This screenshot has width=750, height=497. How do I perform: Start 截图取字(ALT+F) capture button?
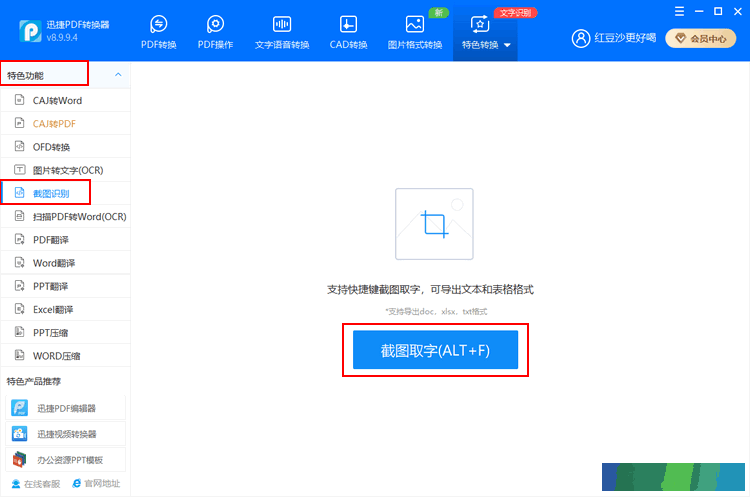click(435, 350)
